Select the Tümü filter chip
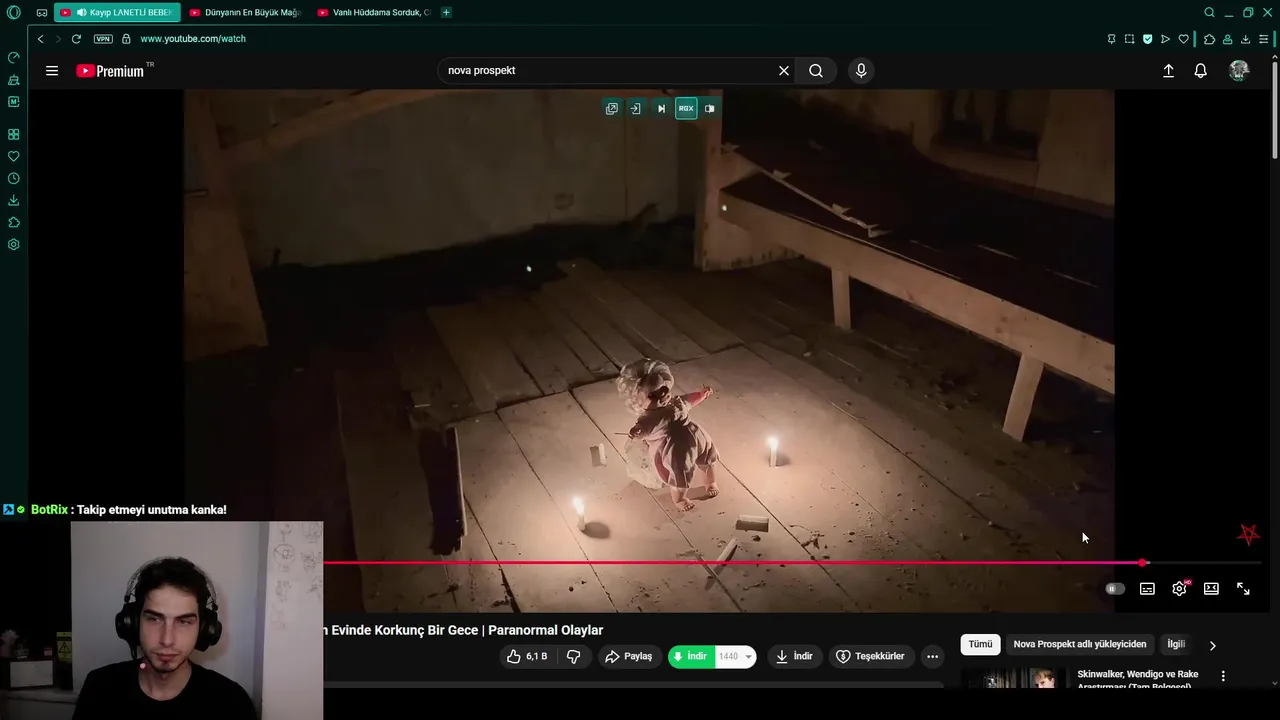1280x720 pixels. click(980, 644)
